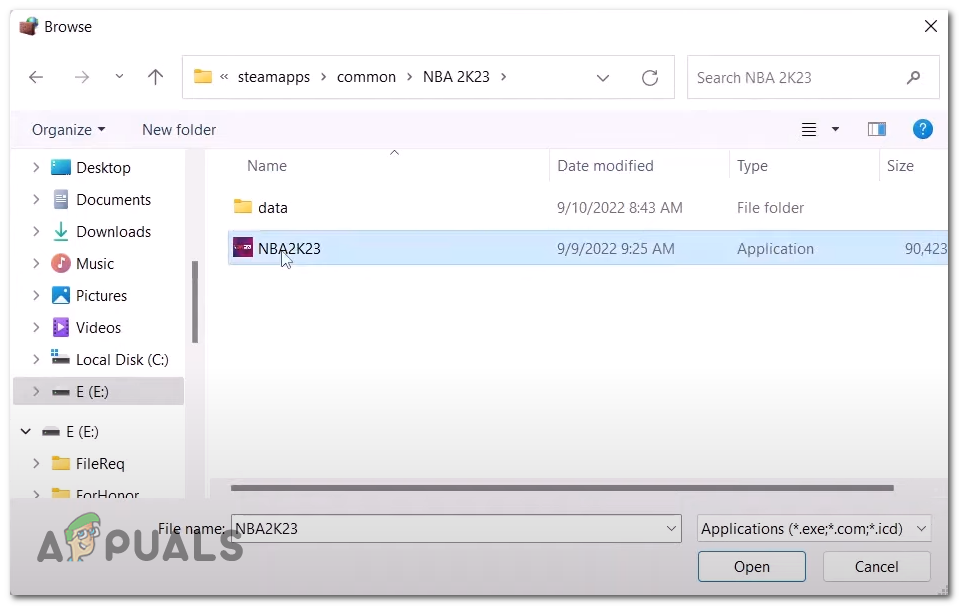The width and height of the screenshot is (959, 606).
Task: Show hidden path segments via double chevron
Action: [224, 77]
